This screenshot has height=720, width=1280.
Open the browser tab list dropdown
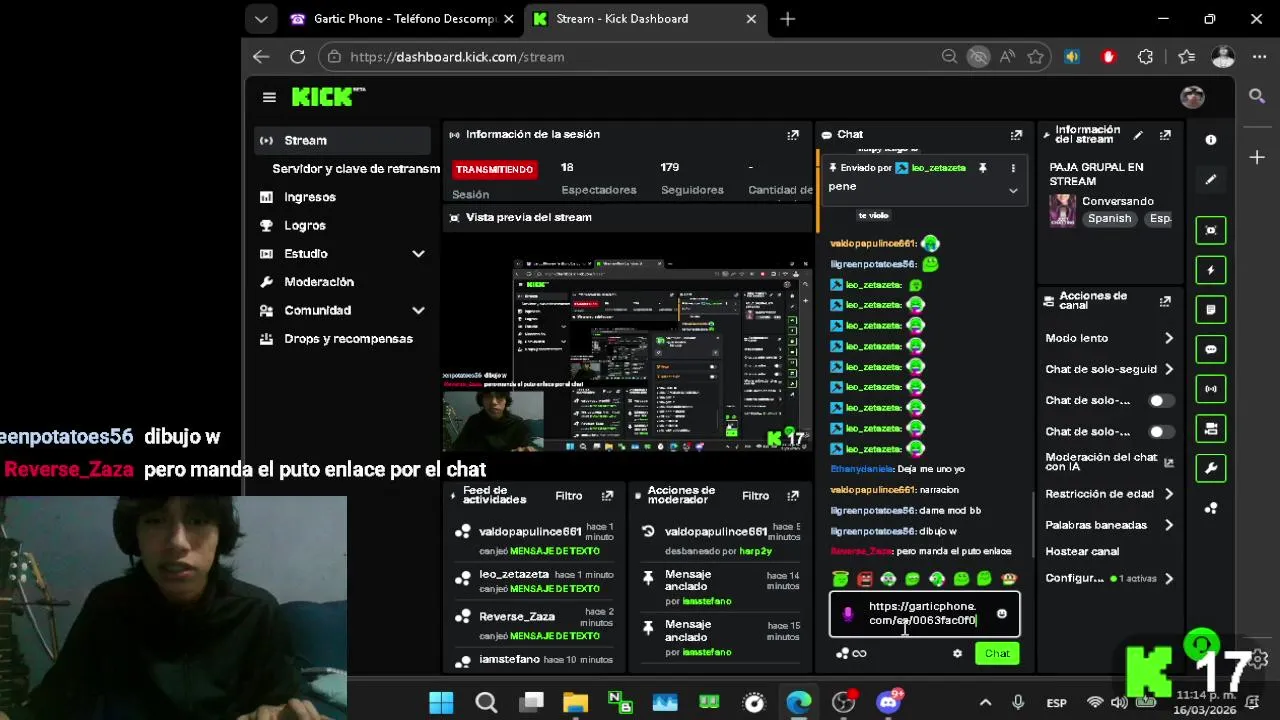tap(261, 19)
